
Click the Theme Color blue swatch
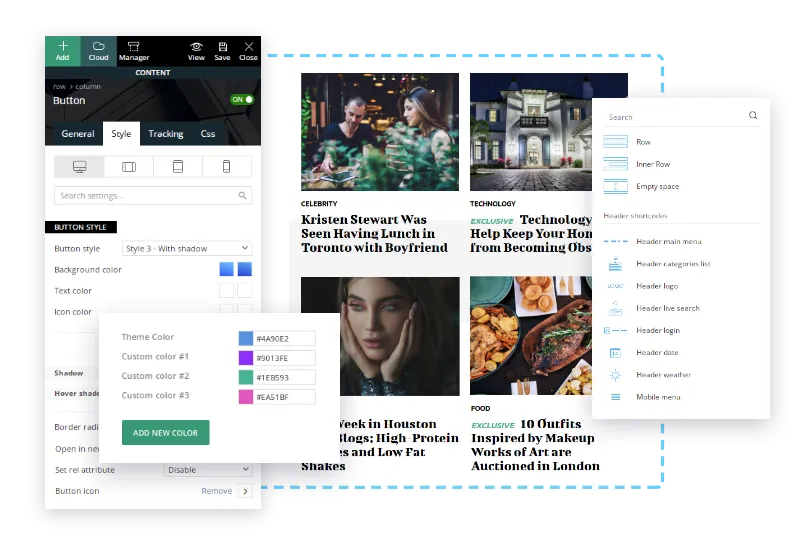point(245,339)
